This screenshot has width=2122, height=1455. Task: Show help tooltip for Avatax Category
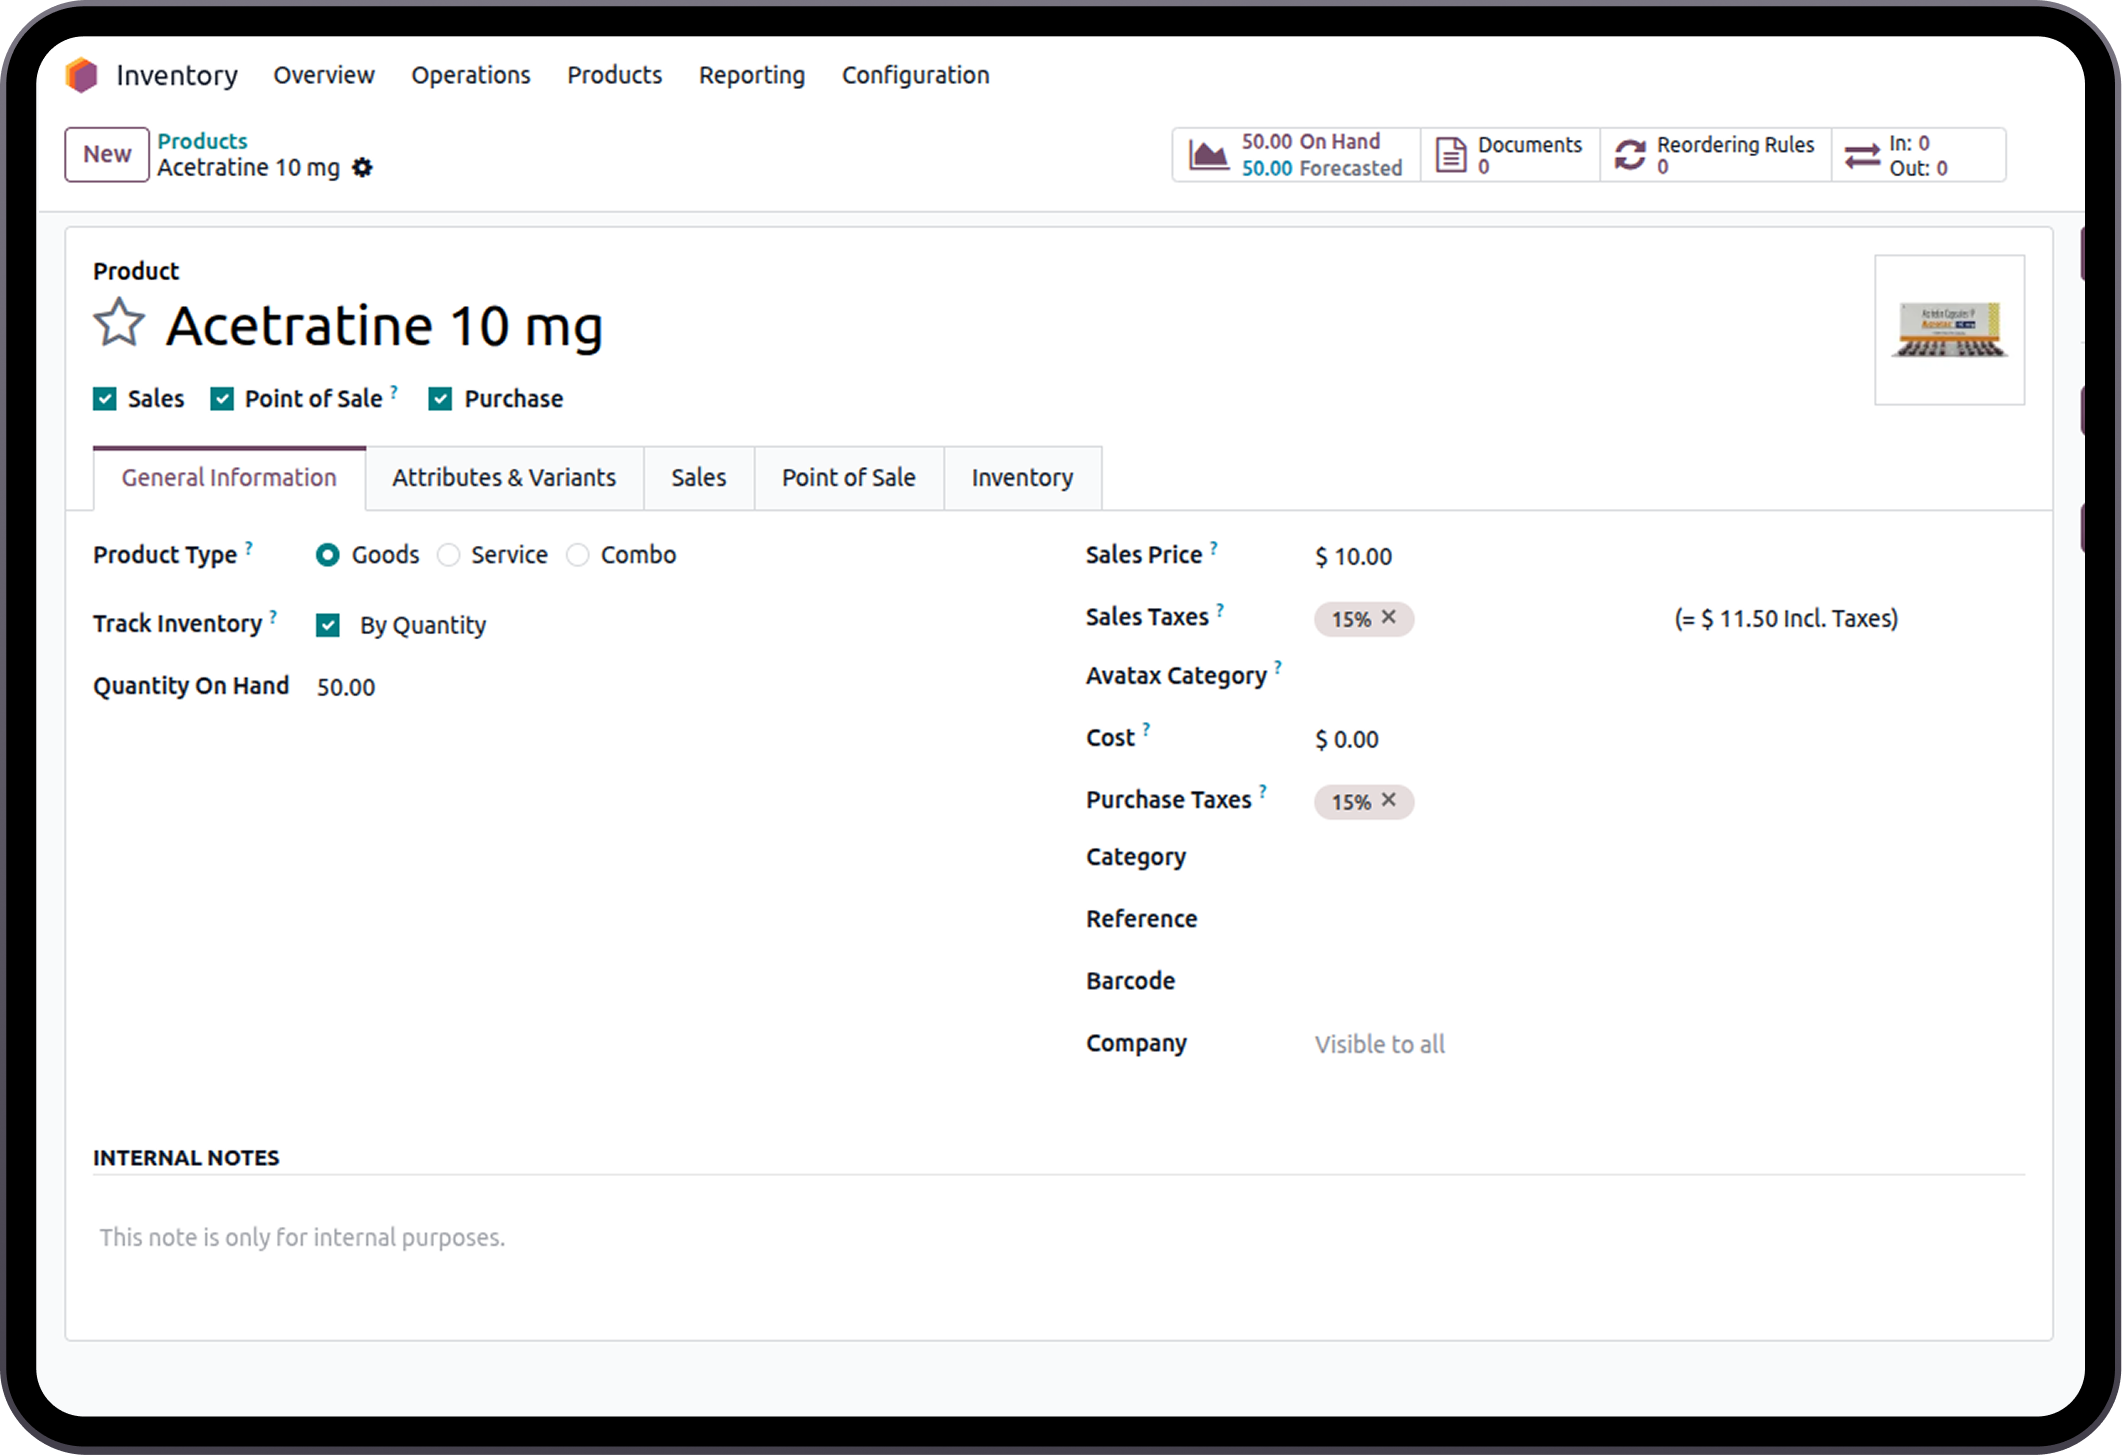click(x=1278, y=667)
